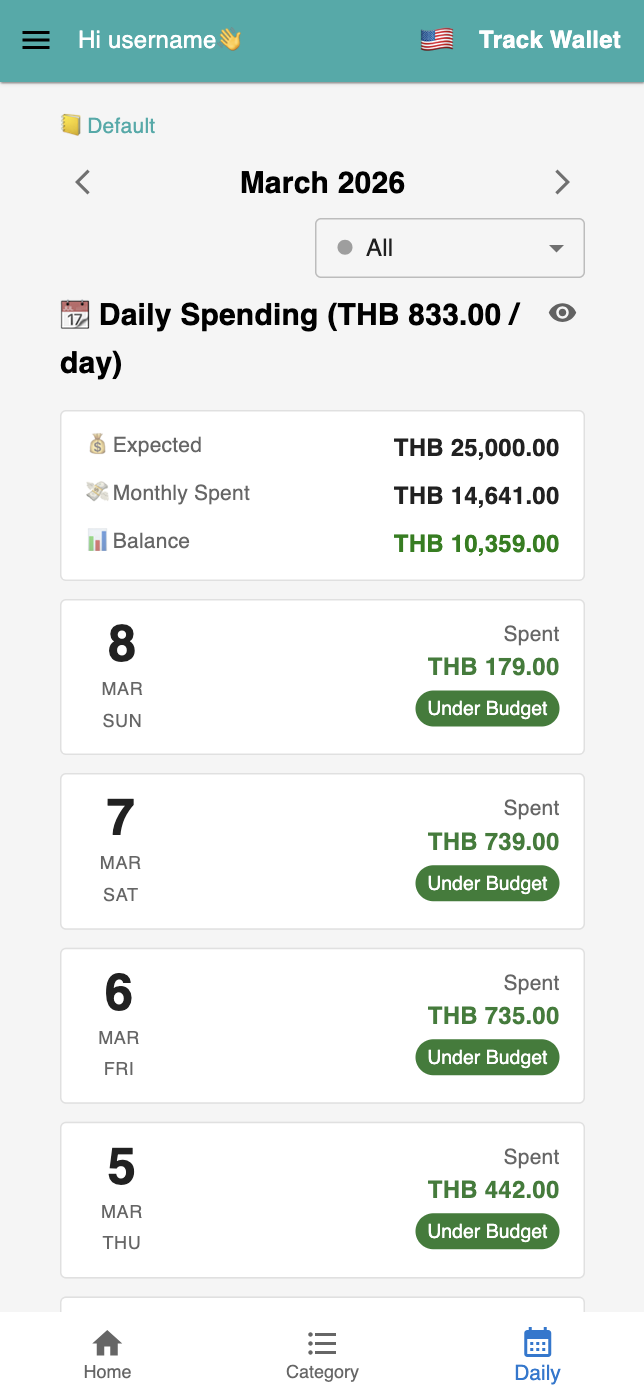Open the March 7 Saturday spending card
This screenshot has height=1394, width=644.
point(322,851)
